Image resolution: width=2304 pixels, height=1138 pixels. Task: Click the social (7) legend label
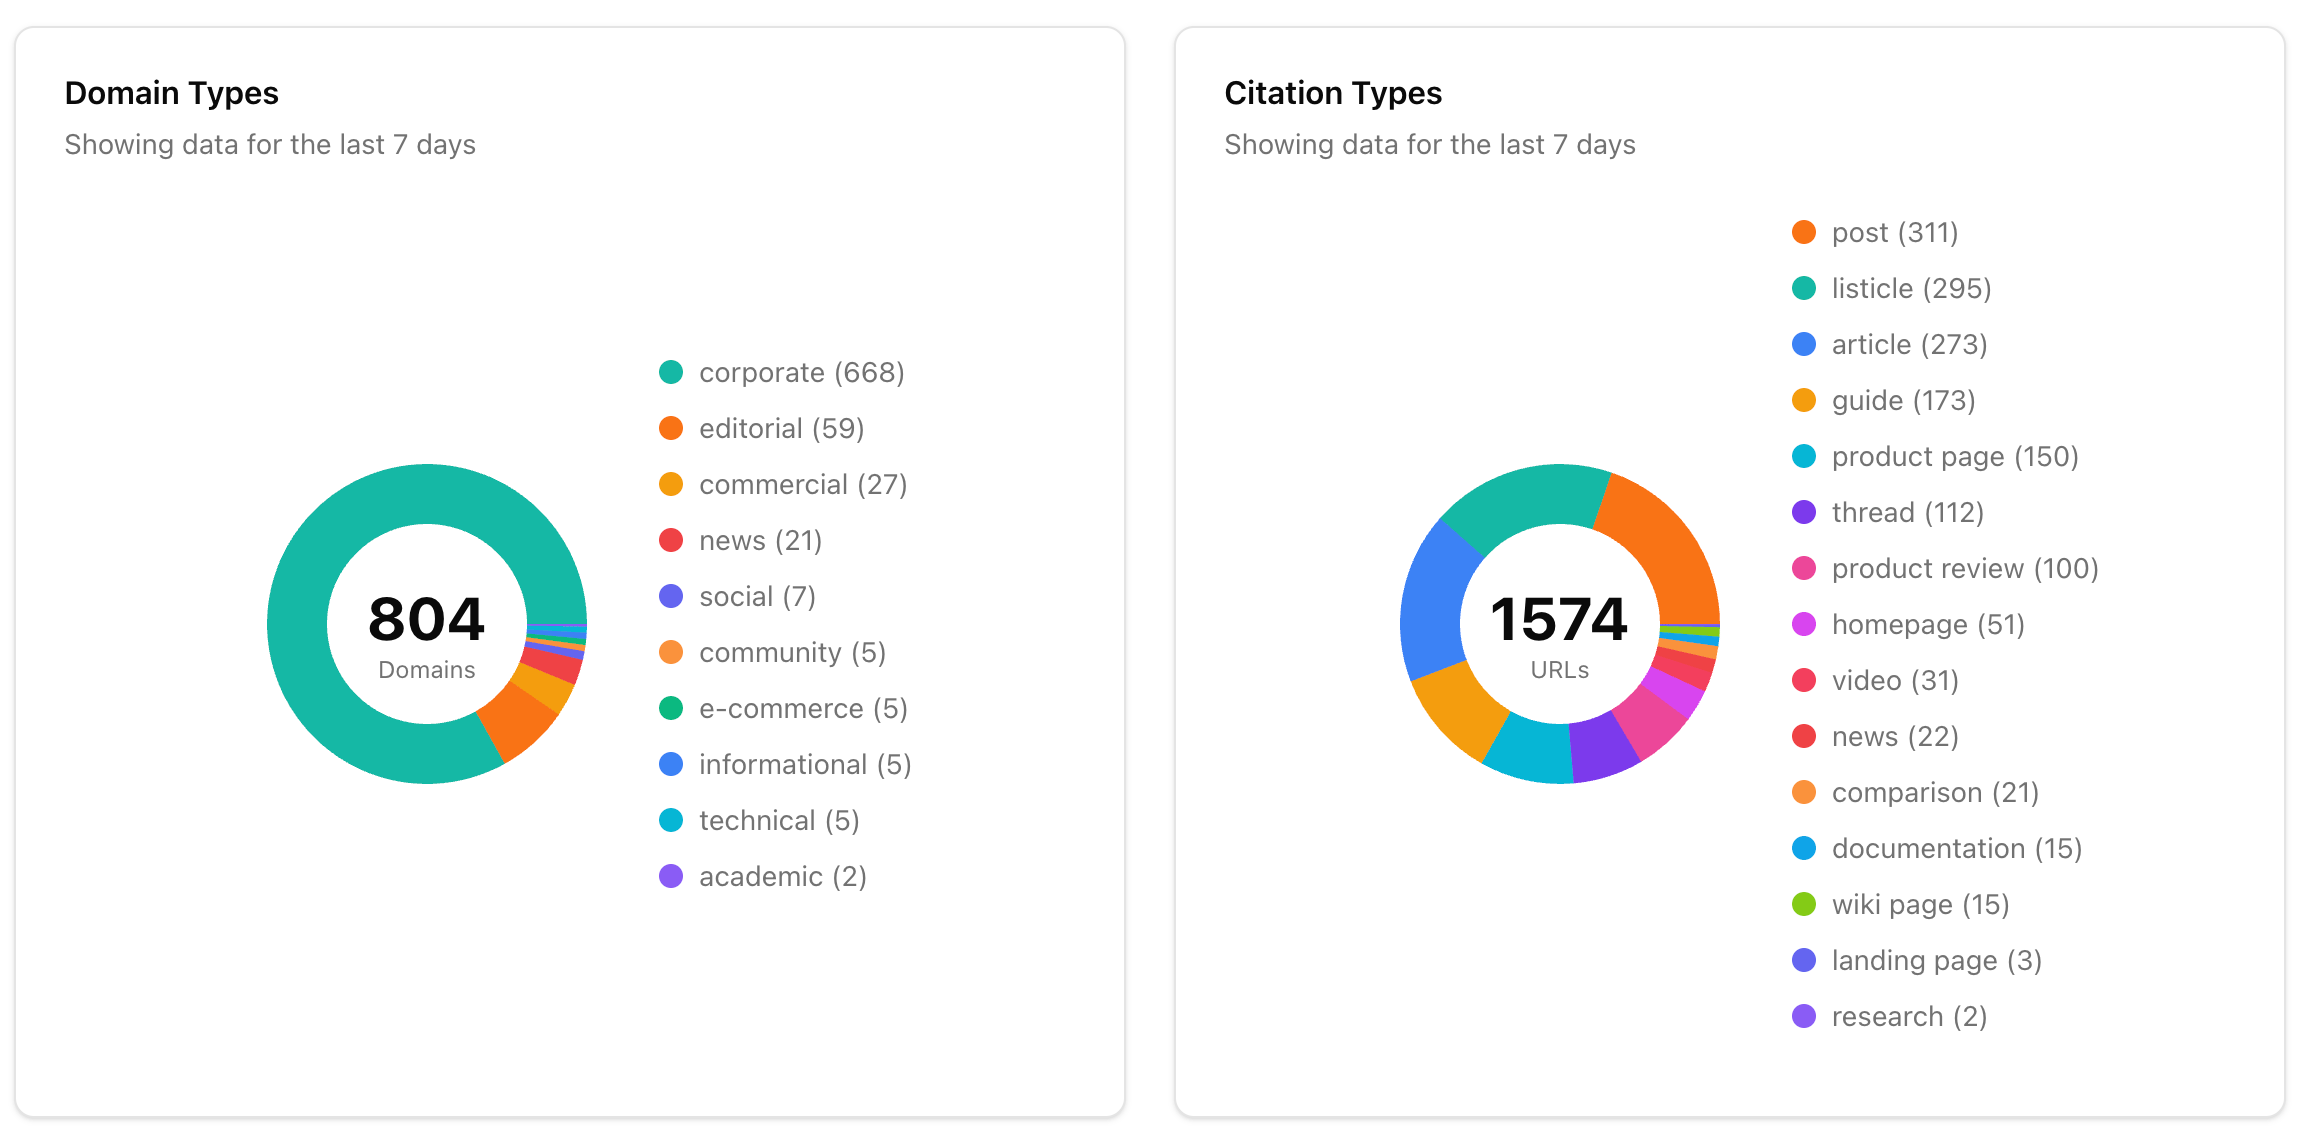(757, 597)
